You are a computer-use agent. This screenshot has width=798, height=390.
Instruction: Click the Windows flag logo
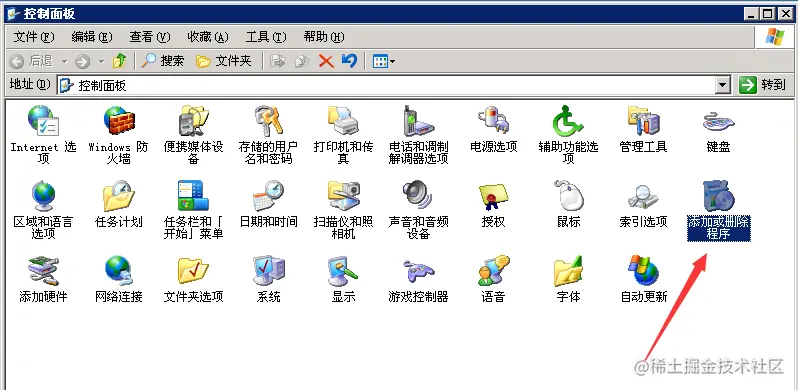click(775, 36)
